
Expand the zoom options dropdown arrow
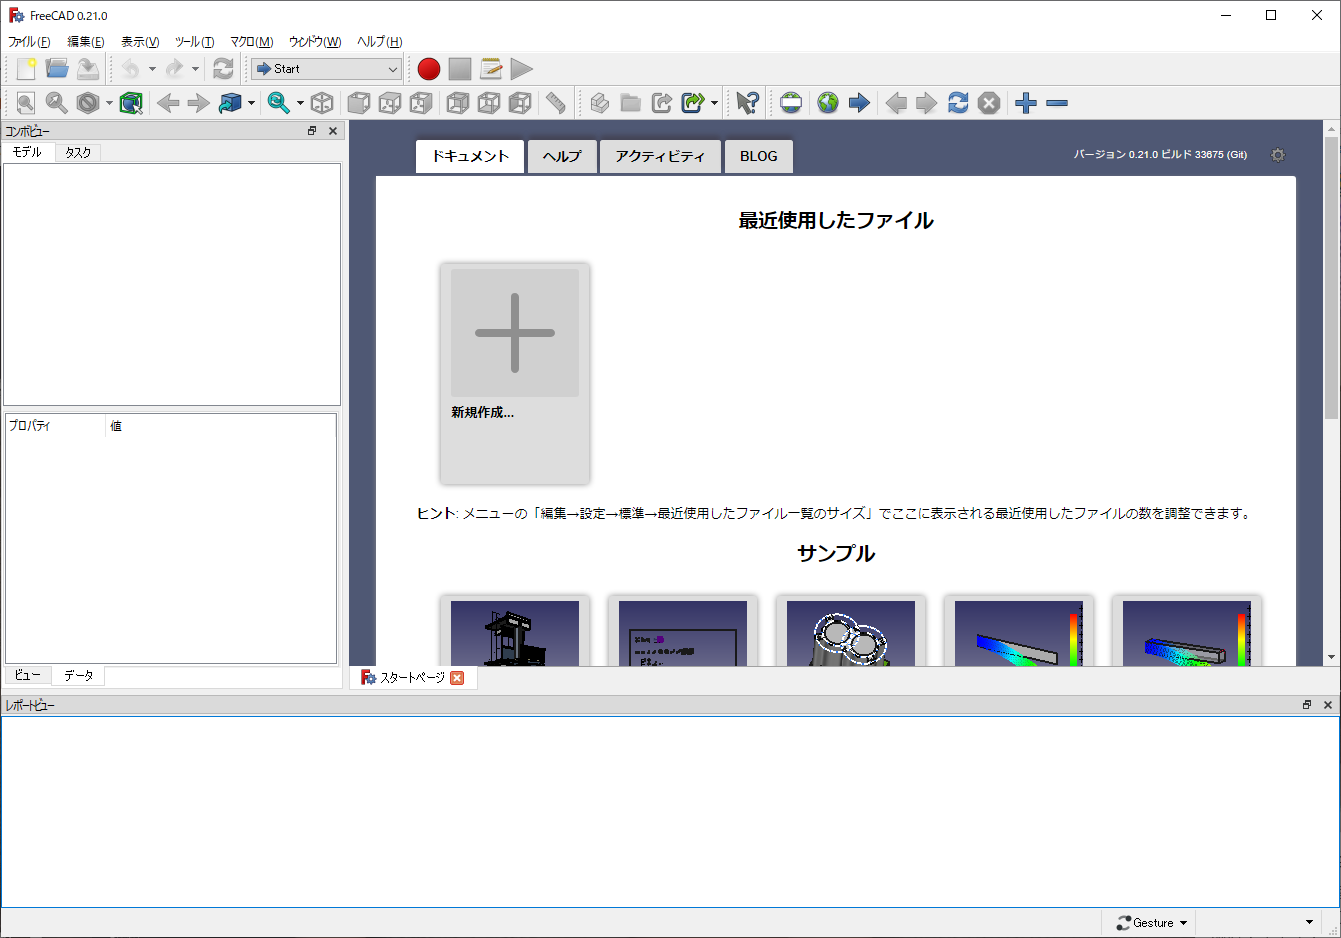300,103
